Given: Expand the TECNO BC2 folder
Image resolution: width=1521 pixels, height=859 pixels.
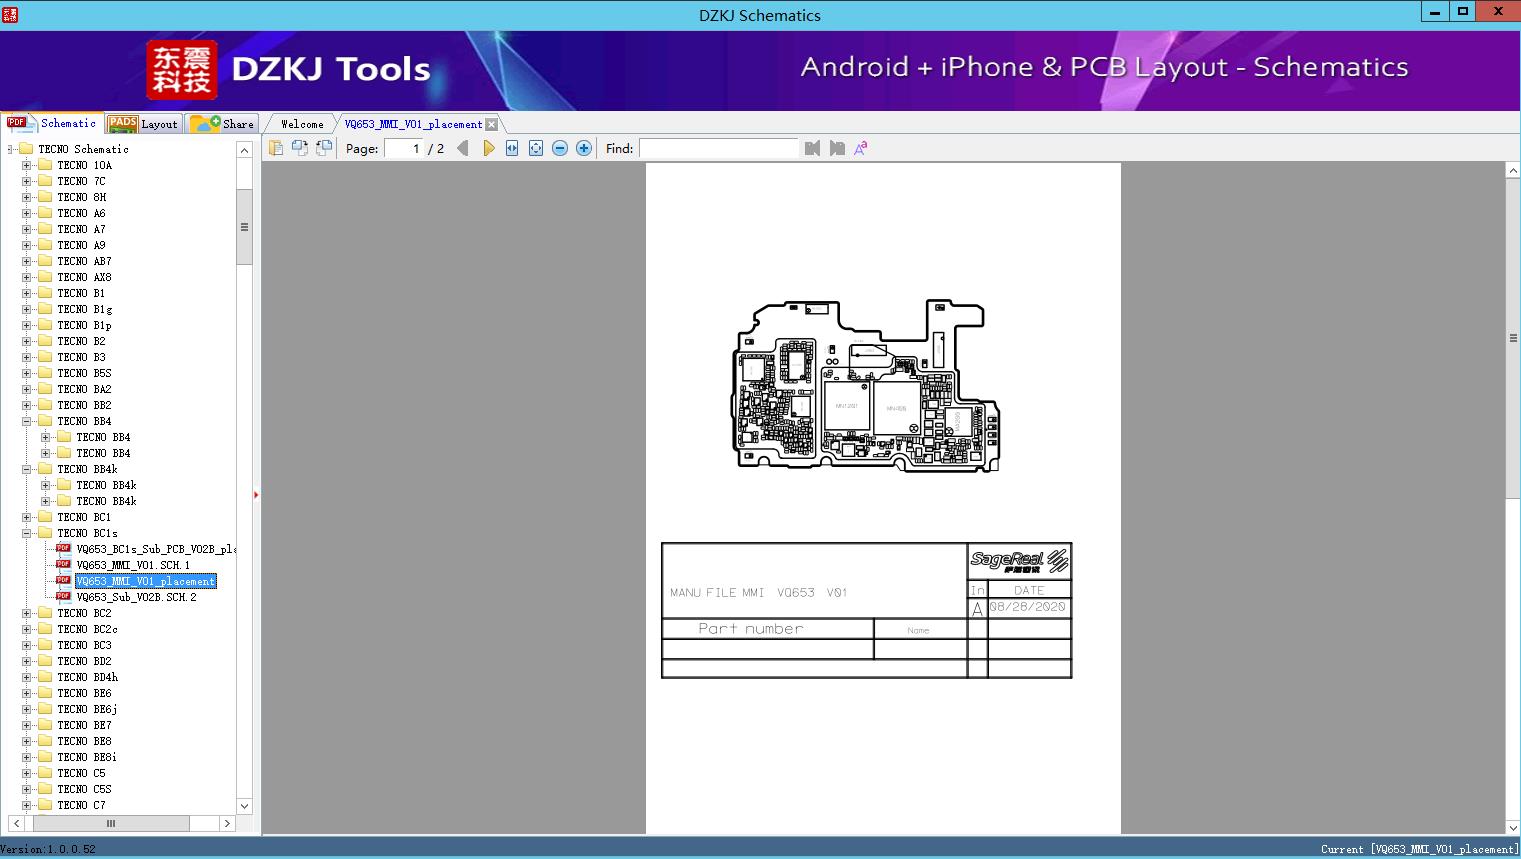Looking at the screenshot, I should (x=27, y=613).
